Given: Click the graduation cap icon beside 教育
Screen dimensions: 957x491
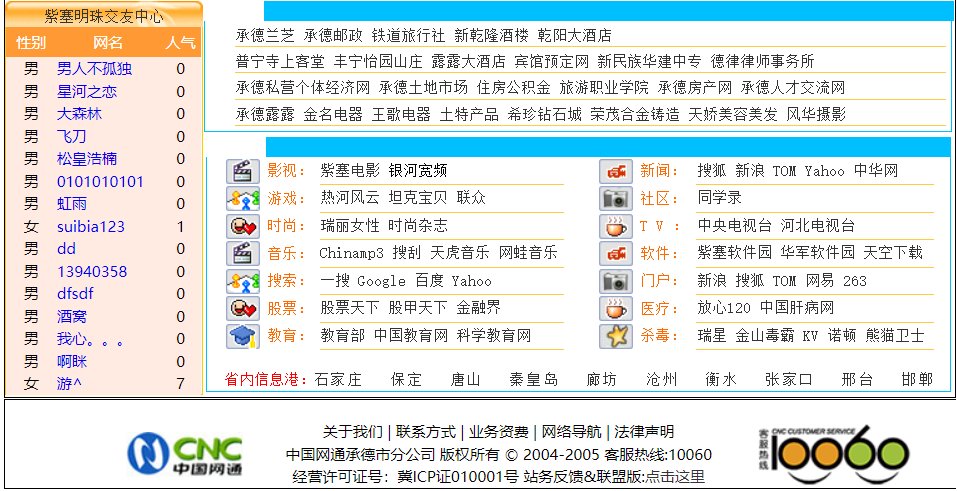Looking at the screenshot, I should [x=243, y=336].
